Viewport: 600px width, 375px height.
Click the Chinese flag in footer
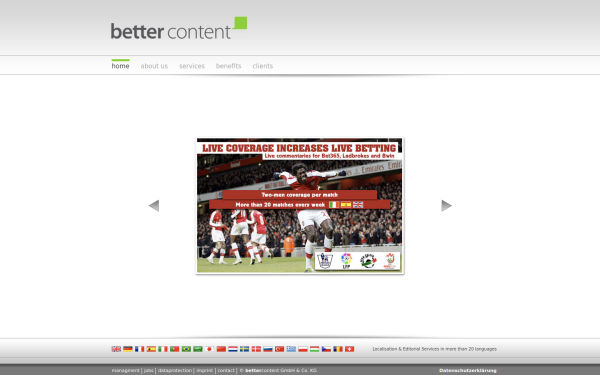221,349
